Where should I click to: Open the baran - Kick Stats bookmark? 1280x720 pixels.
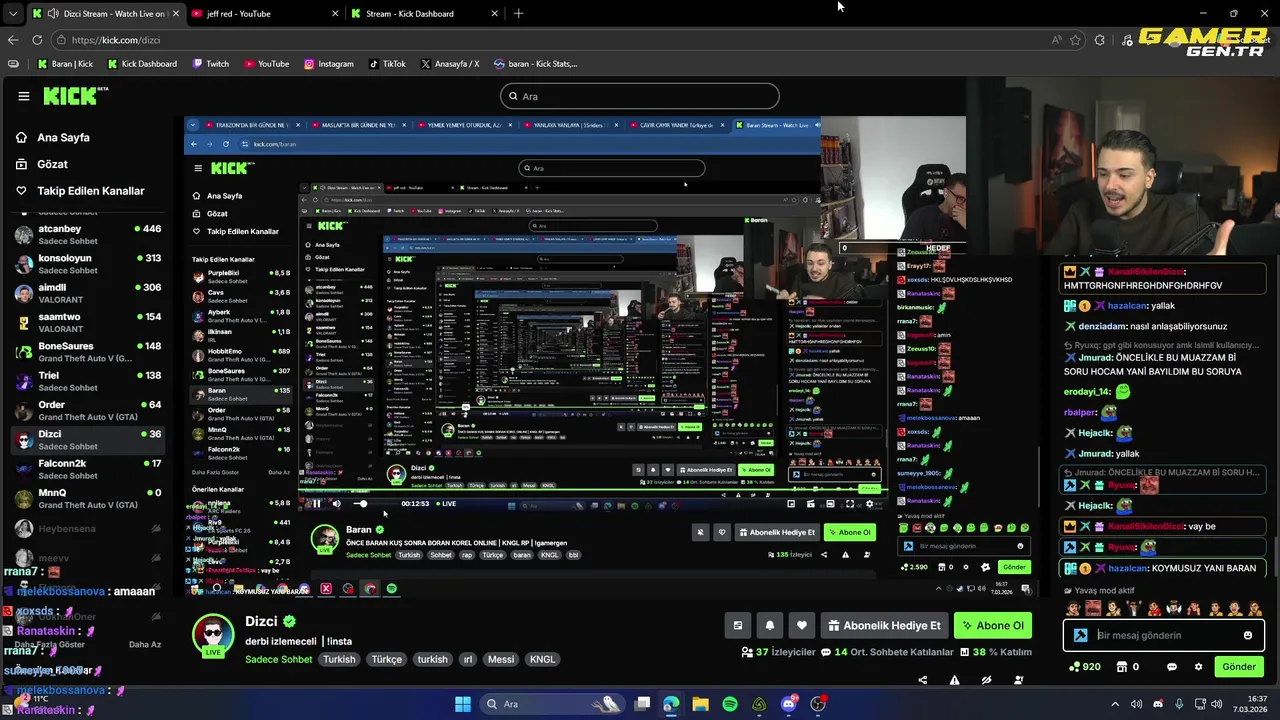coord(535,64)
